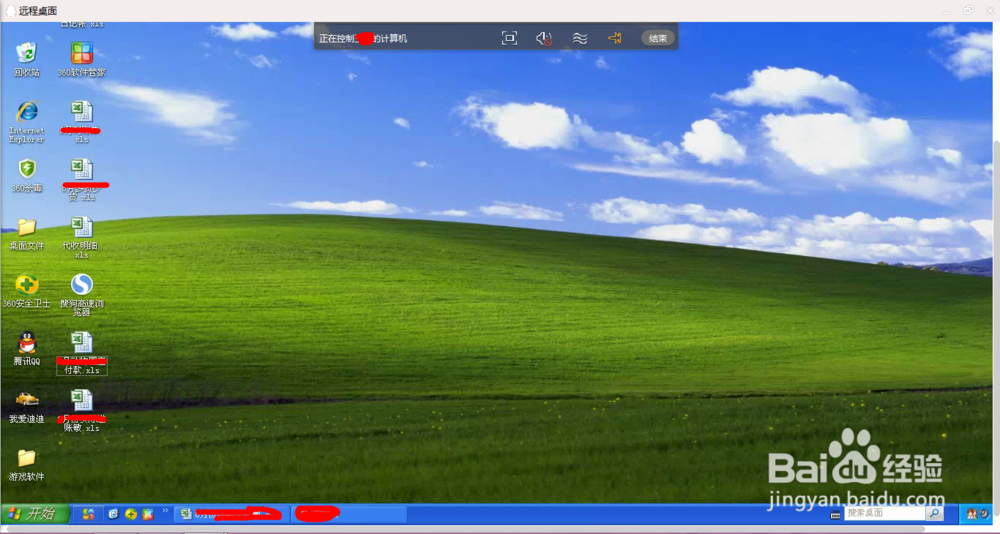This screenshot has width=1000, height=534.
Task: Open 我爱迪迪 taxi shortcut
Action: click(27, 407)
